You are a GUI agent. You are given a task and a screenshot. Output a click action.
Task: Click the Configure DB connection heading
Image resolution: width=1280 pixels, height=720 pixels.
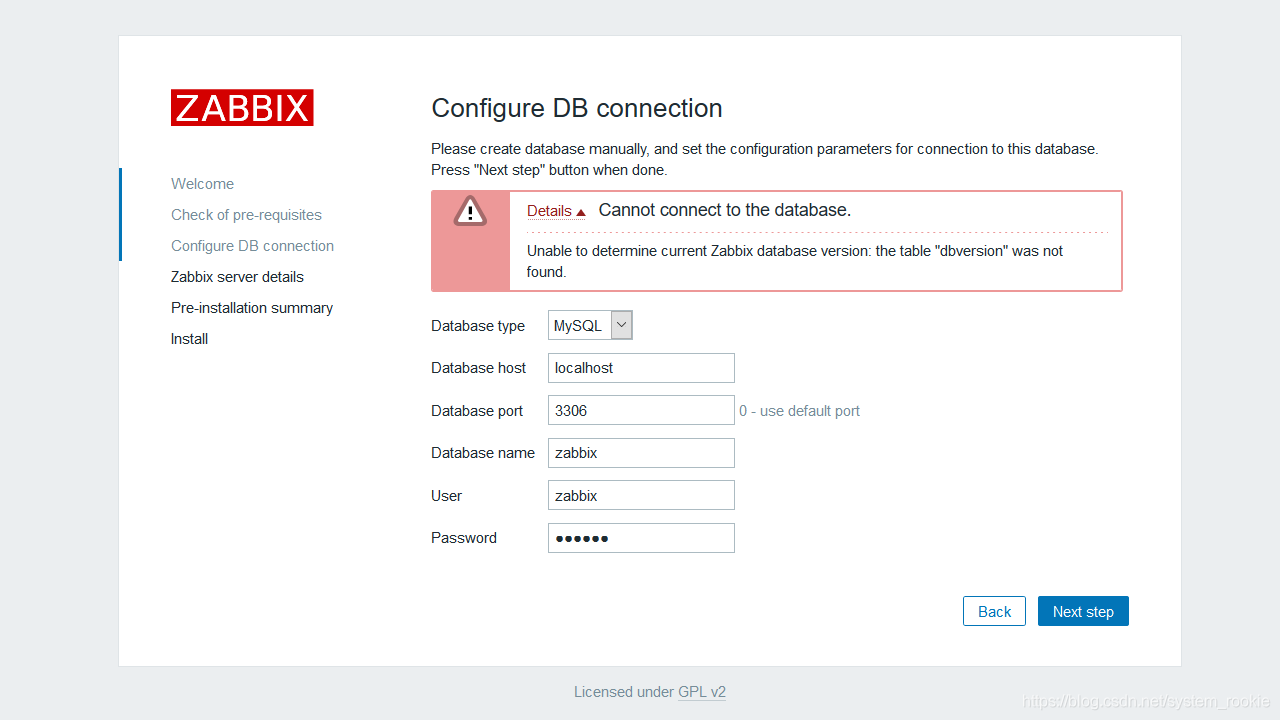coord(577,108)
